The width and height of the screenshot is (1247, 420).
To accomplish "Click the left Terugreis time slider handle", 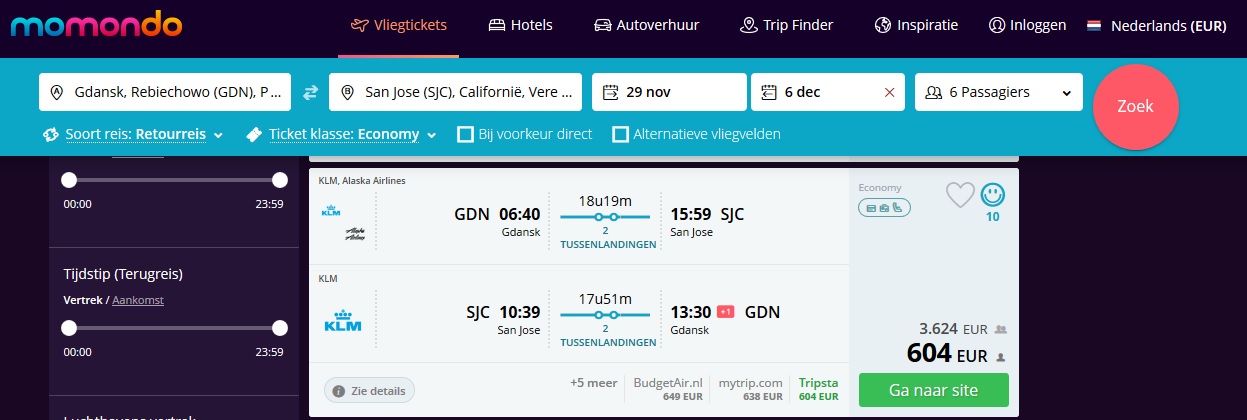I will (x=69, y=327).
